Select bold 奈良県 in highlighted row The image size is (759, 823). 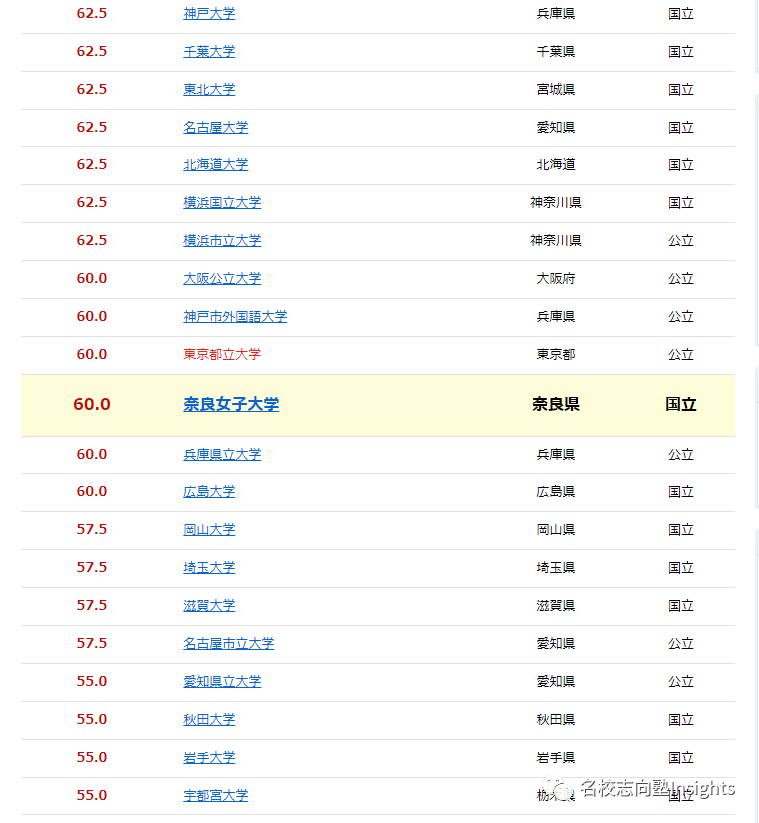pos(556,404)
